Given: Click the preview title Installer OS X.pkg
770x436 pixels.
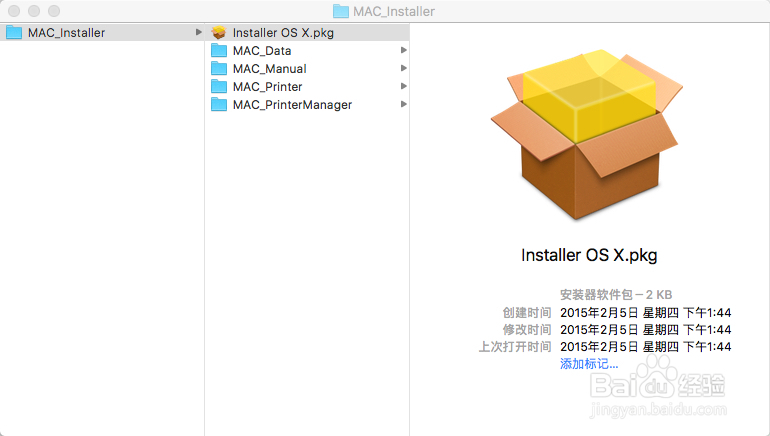Looking at the screenshot, I should click(589, 255).
